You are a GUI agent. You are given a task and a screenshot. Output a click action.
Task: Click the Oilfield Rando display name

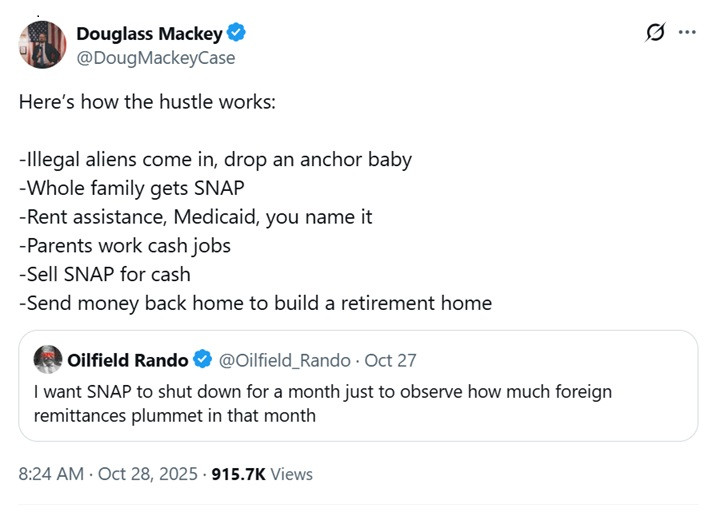128,360
